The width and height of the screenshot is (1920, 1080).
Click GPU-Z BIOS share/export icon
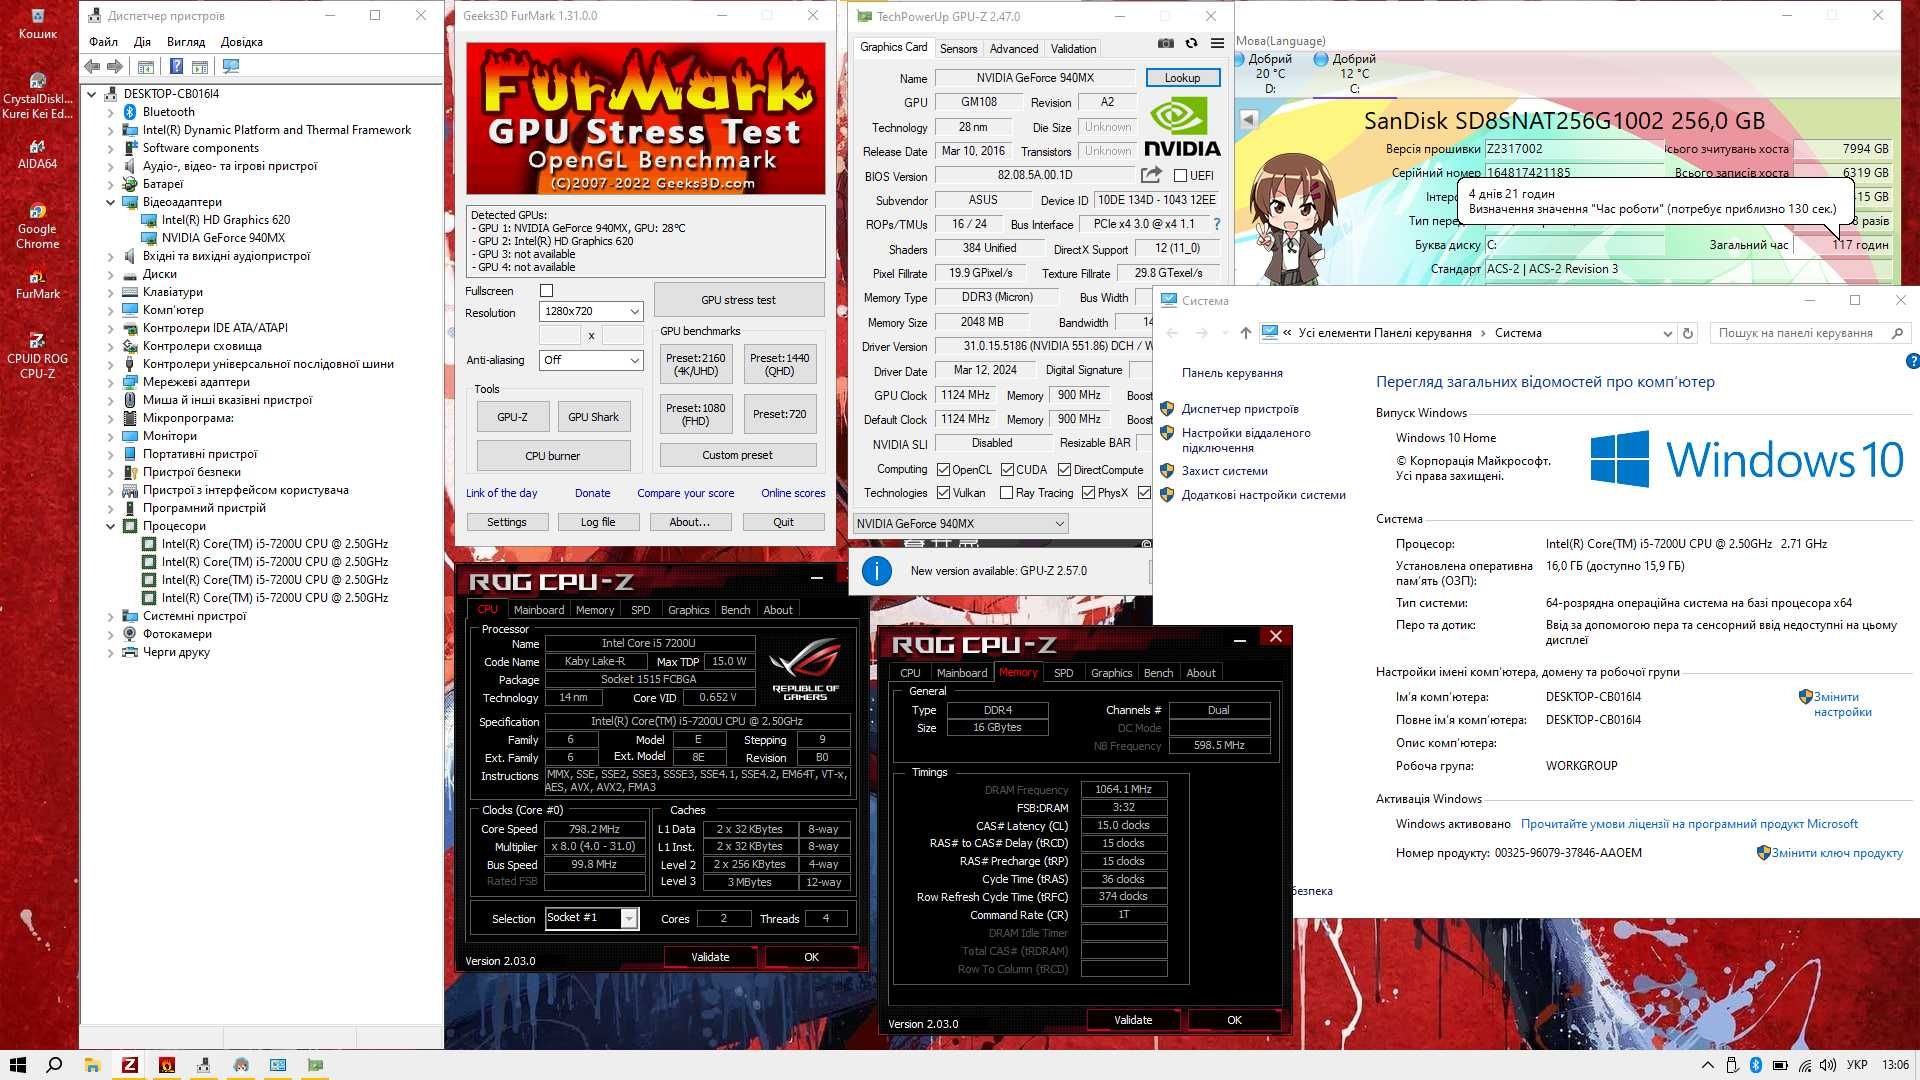1151,175
